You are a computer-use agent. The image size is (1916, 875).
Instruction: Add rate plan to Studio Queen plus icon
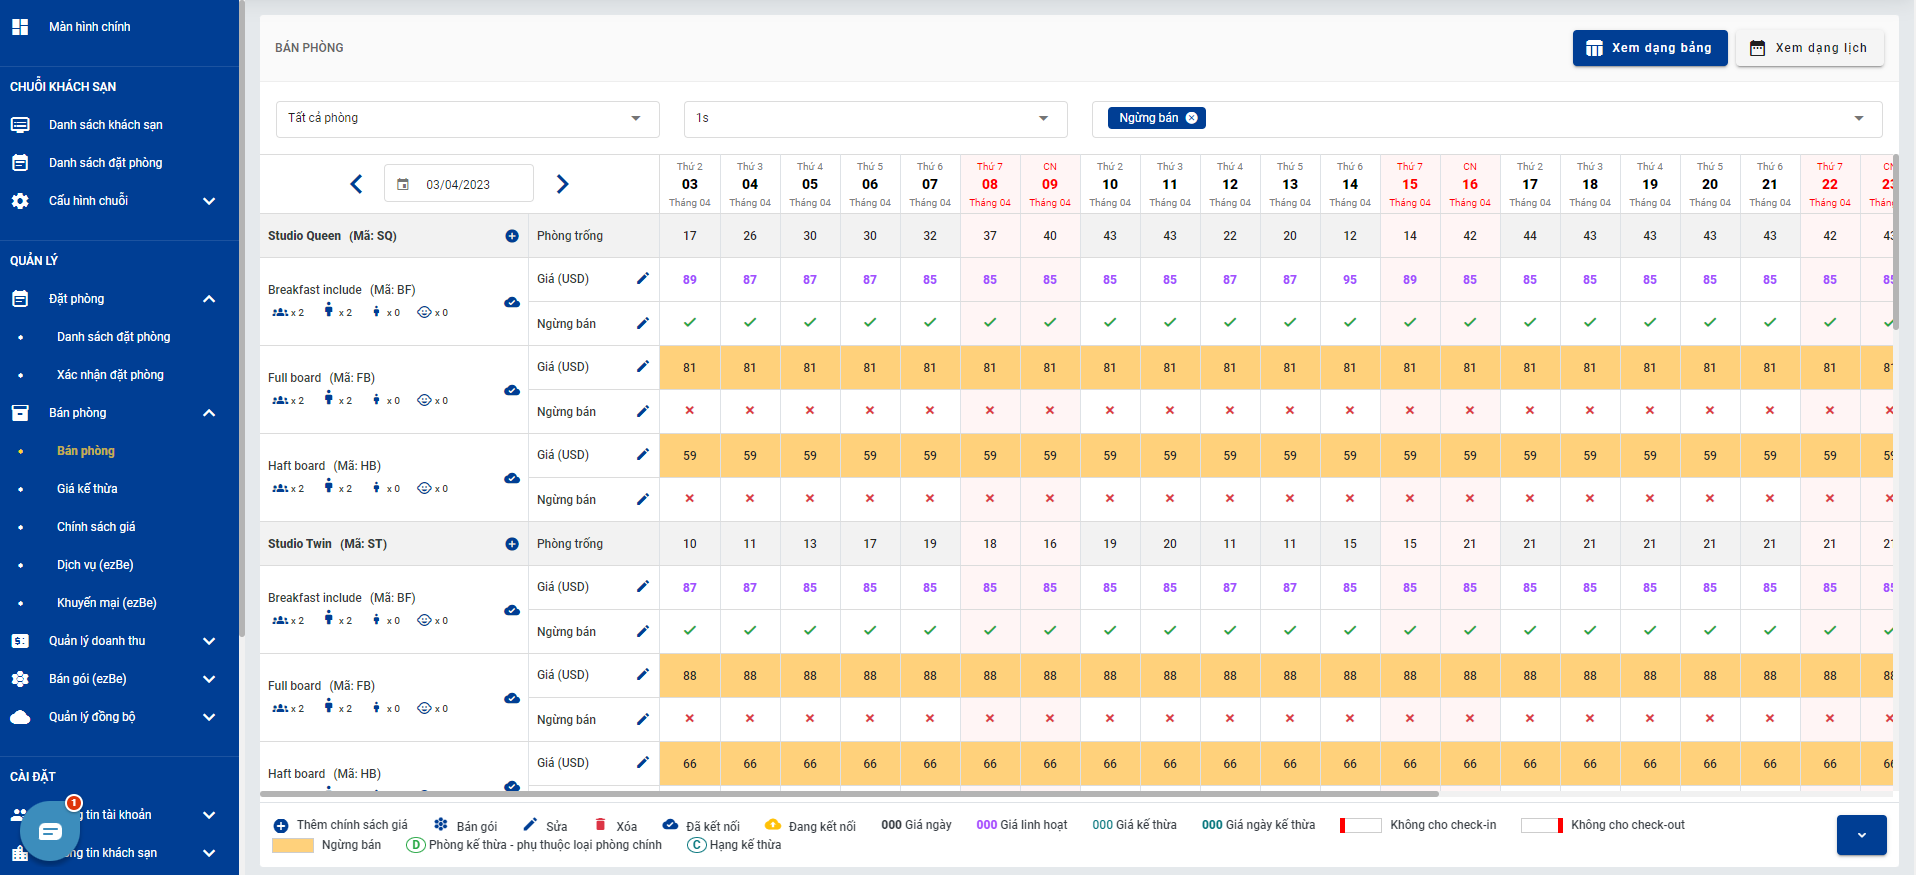(x=512, y=236)
